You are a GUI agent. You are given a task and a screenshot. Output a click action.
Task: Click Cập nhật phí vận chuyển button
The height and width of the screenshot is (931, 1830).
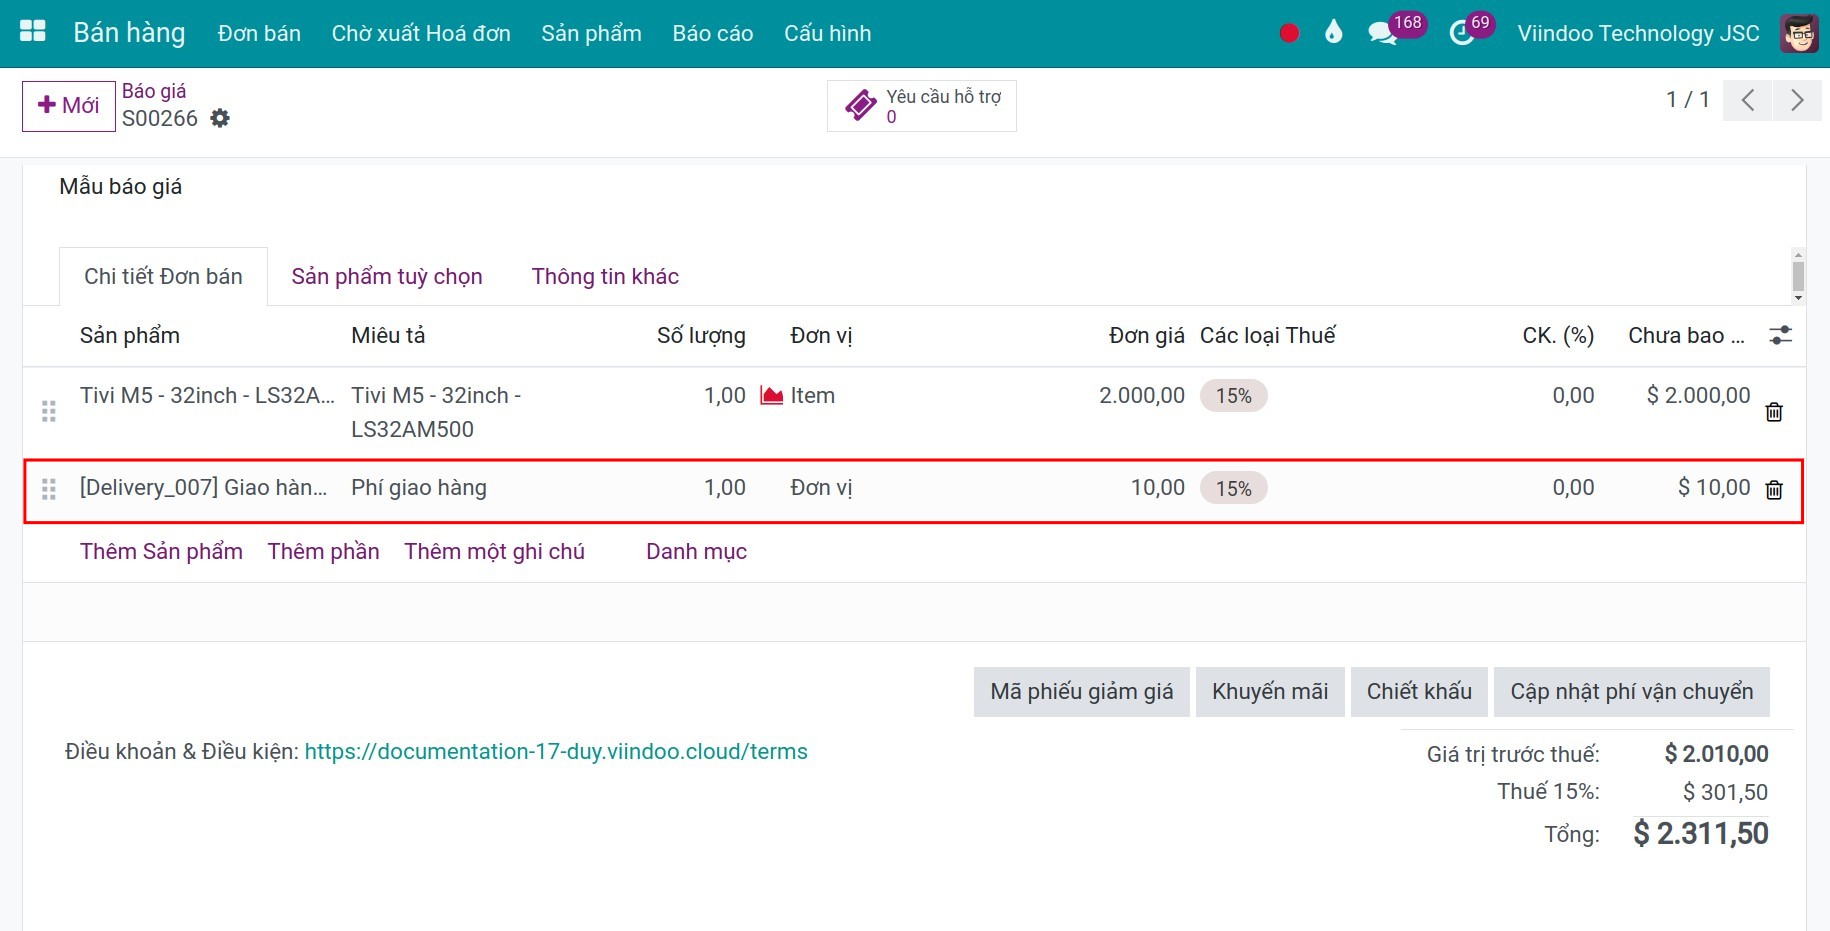tap(1632, 692)
